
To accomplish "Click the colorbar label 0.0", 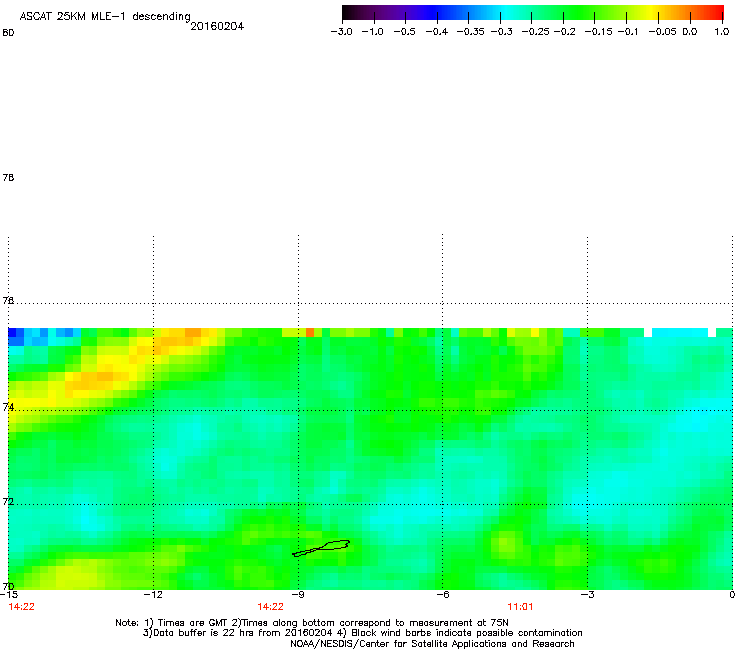I will pos(690,32).
